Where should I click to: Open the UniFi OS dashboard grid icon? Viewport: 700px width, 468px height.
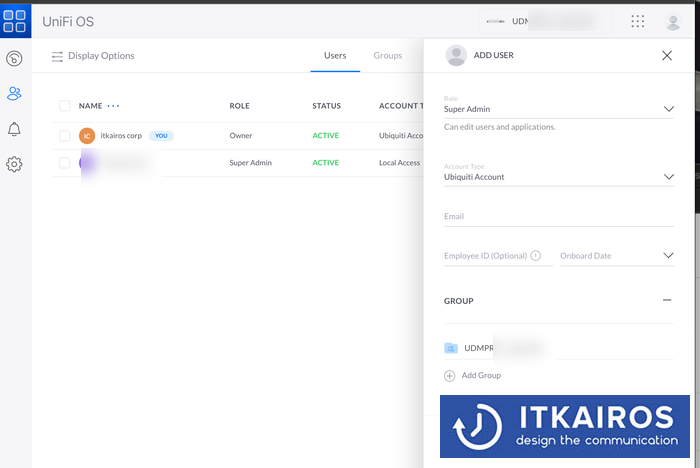pyautogui.click(x=15, y=21)
